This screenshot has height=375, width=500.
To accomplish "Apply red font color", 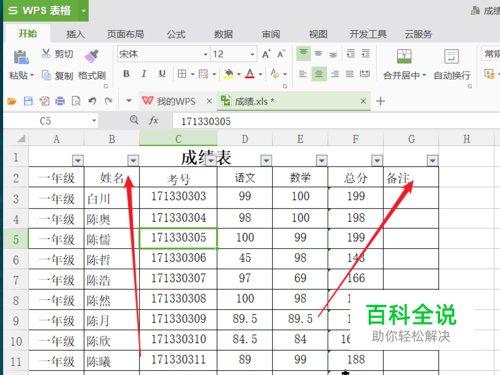I will 250,74.
